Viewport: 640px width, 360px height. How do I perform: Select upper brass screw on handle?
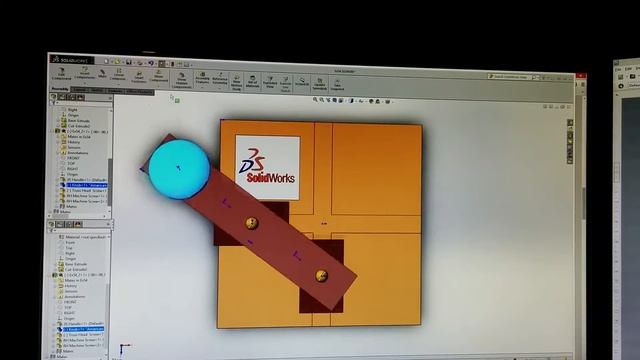[x=251, y=223]
